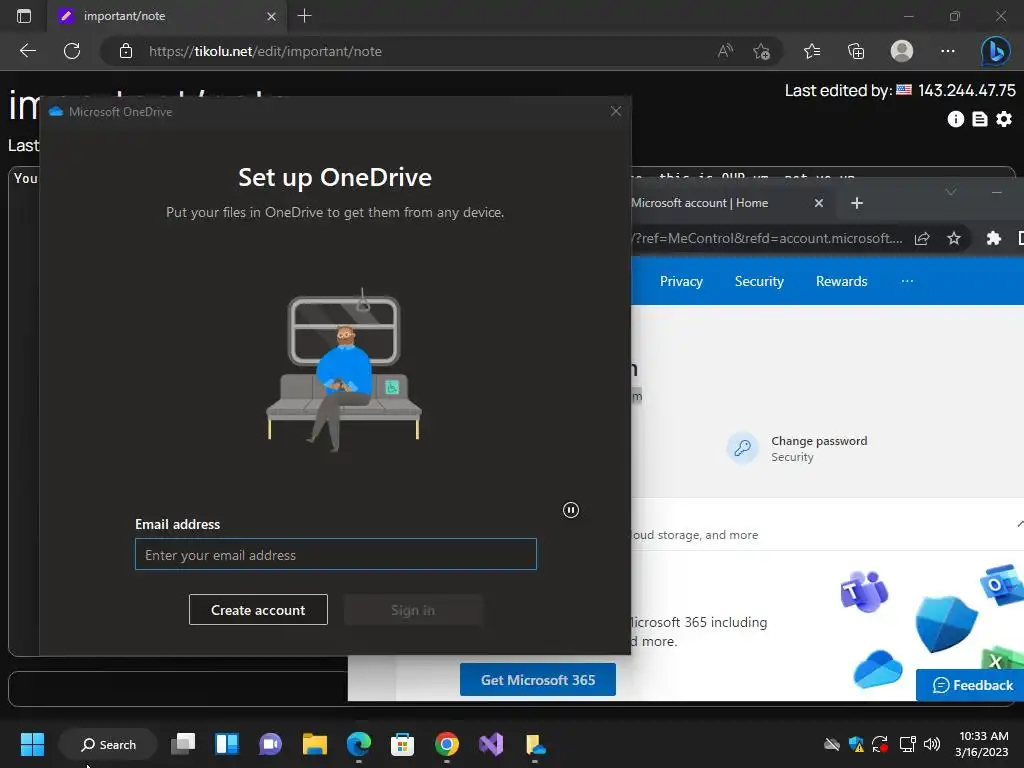The image size is (1024, 768).
Task: Pause the OneDrive setup animation
Action: [571, 510]
